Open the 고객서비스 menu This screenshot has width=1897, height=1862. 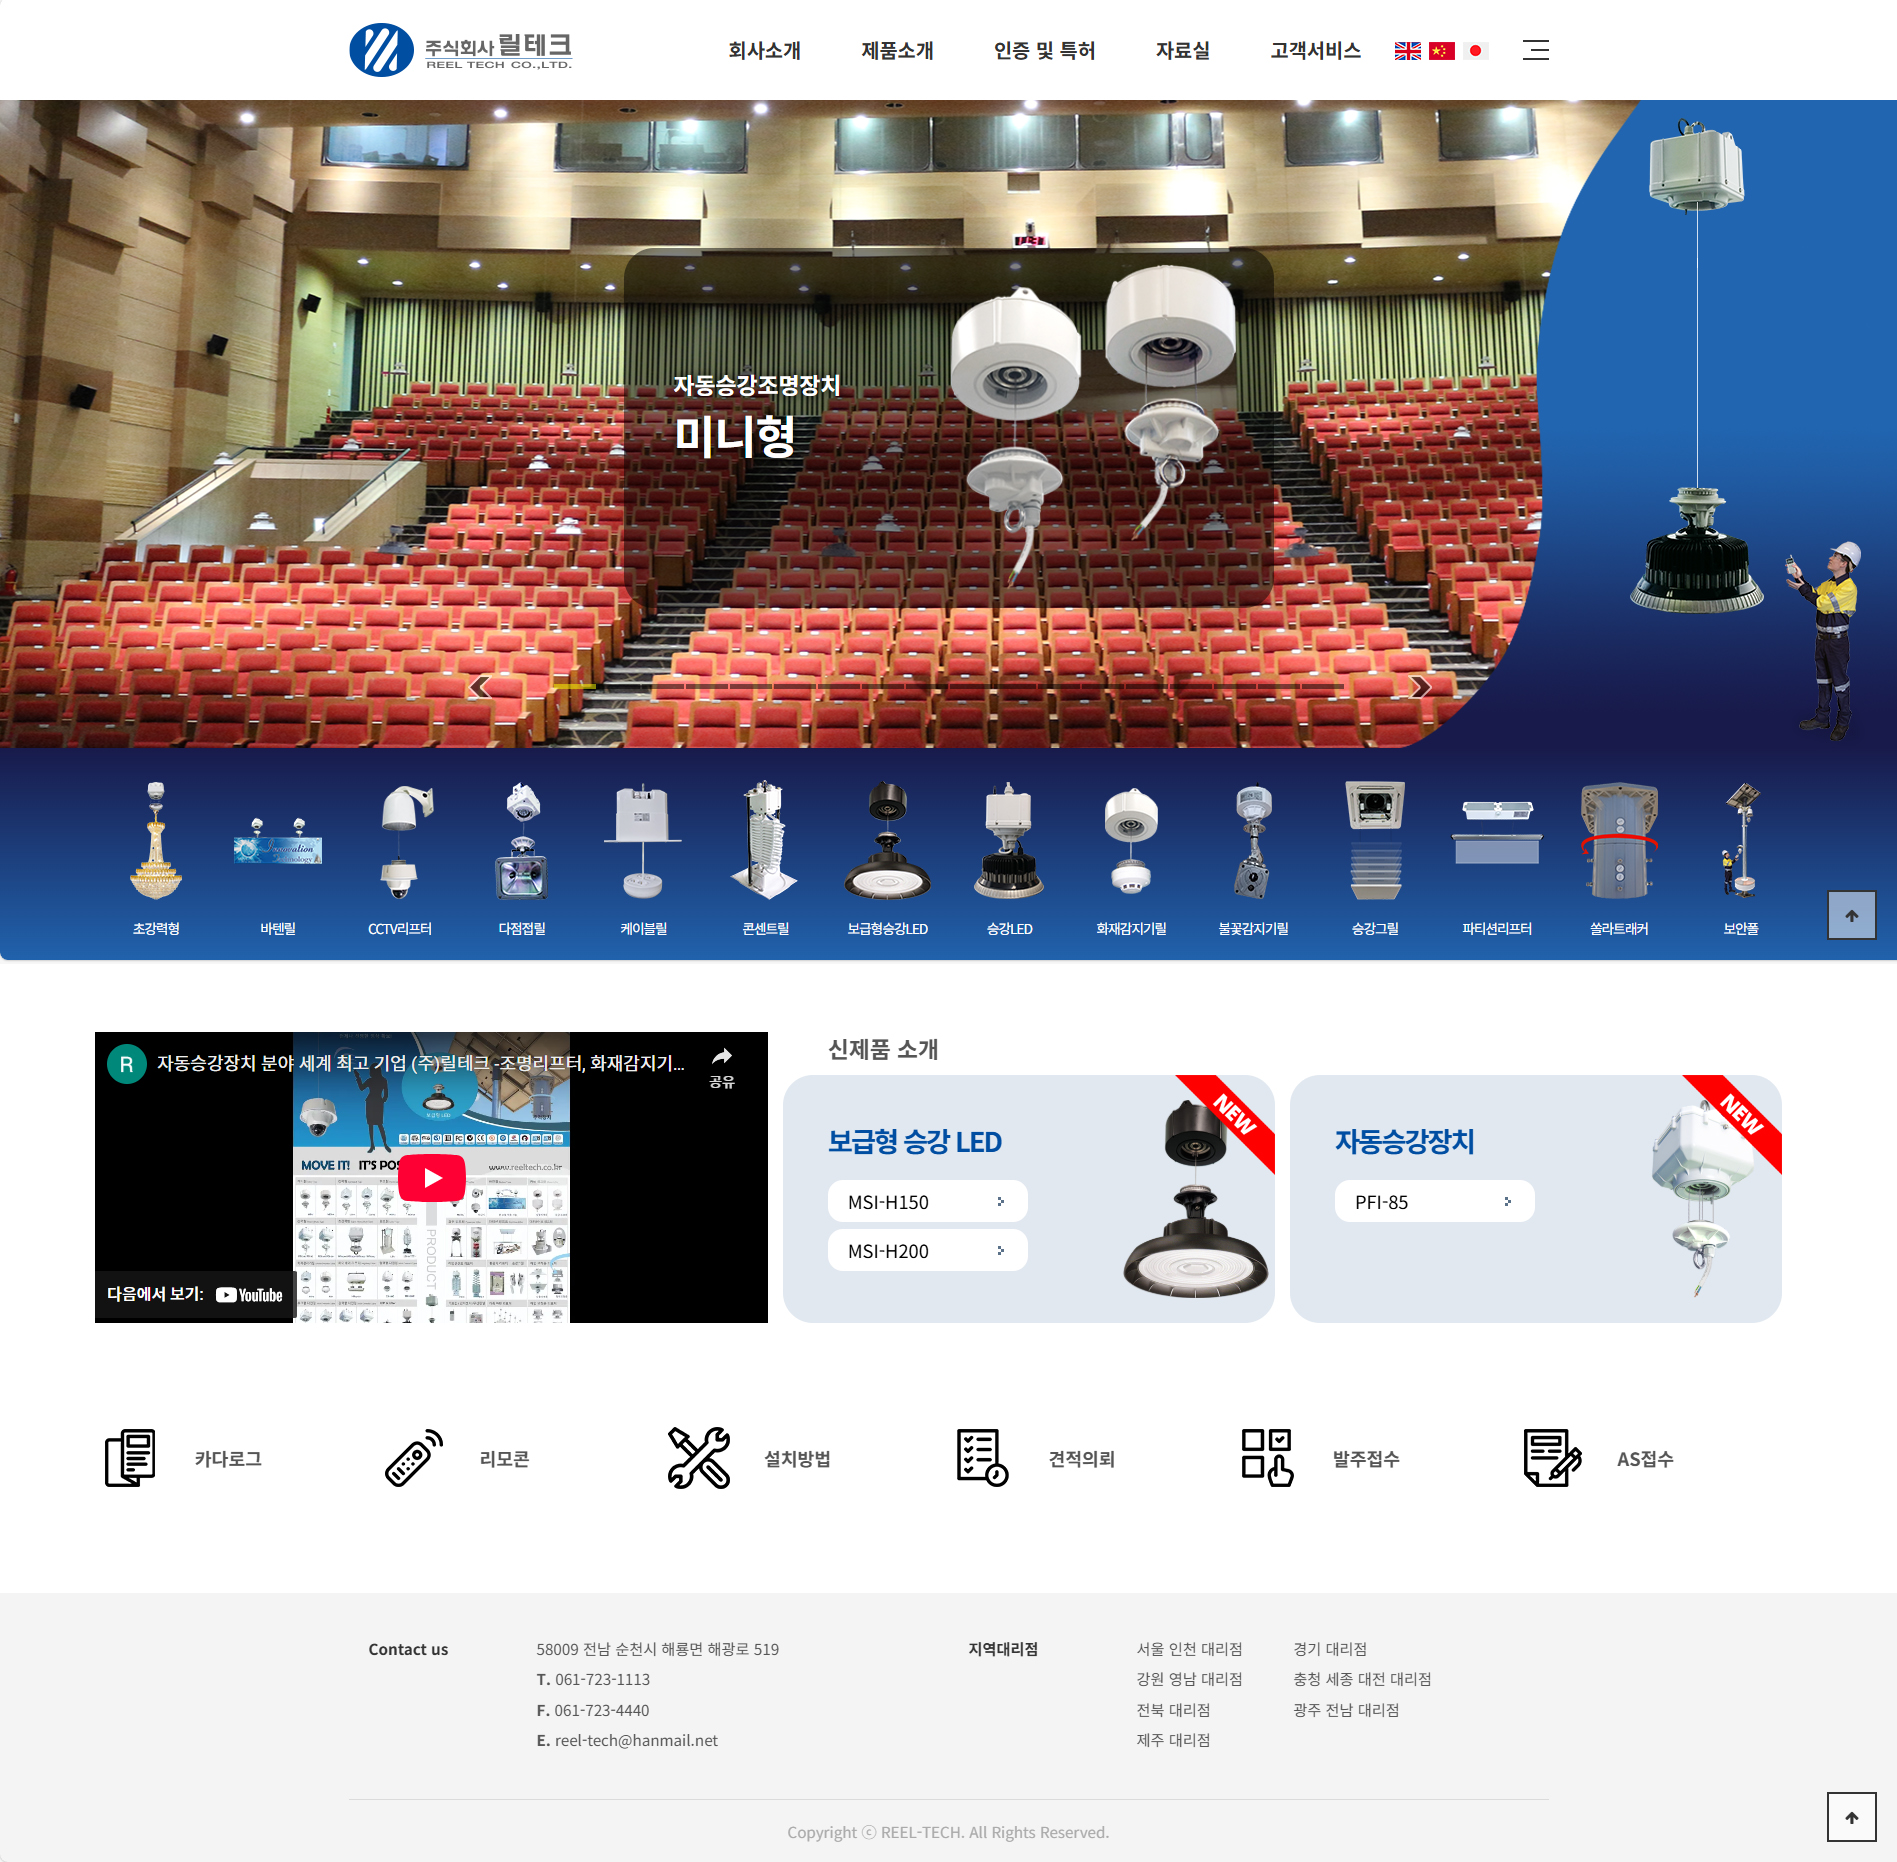(1315, 50)
